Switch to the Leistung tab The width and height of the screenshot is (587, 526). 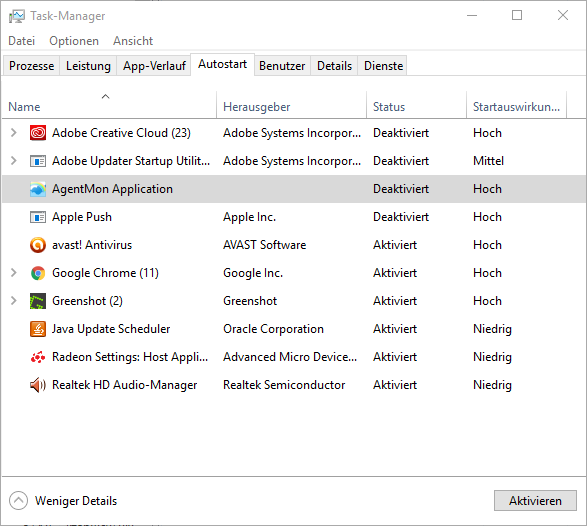88,66
